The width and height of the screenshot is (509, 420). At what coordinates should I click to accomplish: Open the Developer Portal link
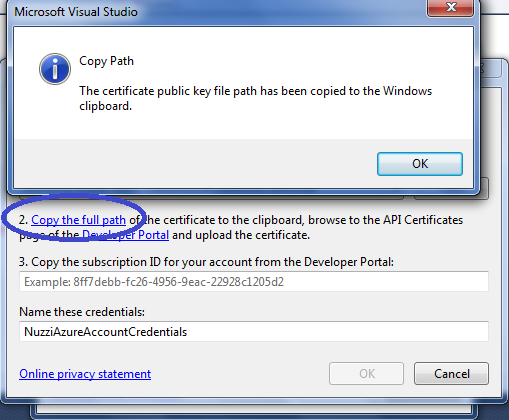pos(126,235)
